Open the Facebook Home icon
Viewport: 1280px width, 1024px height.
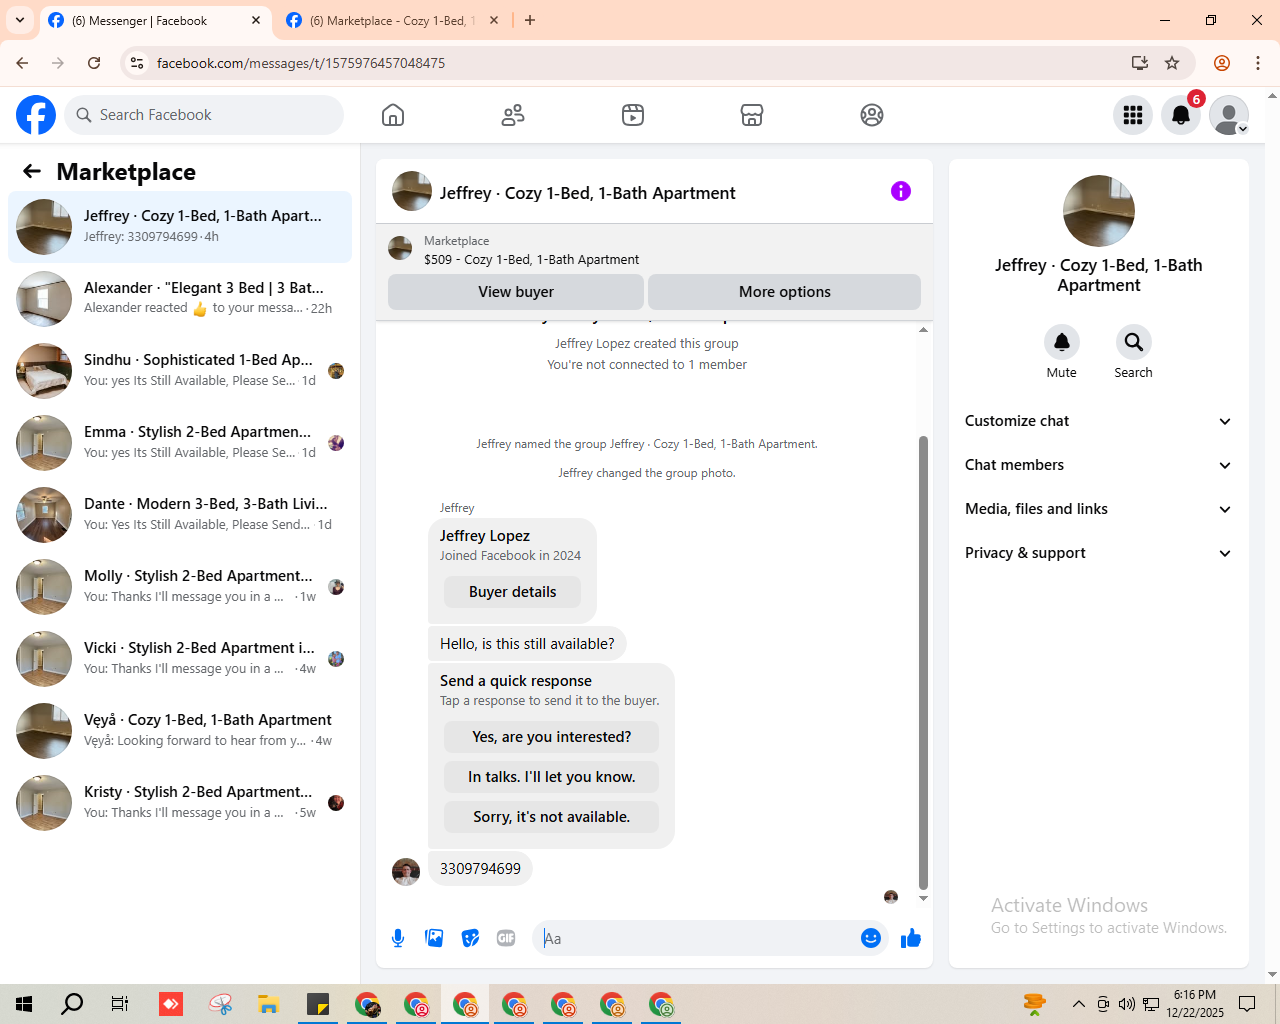393,115
